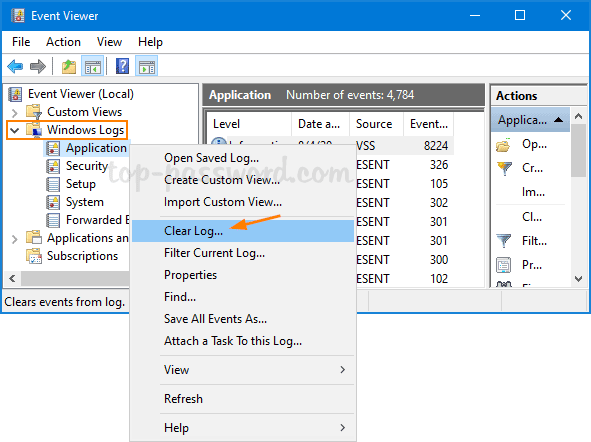Click the Open Saved Log folder icon in Actions
The width and height of the screenshot is (591, 442).
(x=504, y=145)
